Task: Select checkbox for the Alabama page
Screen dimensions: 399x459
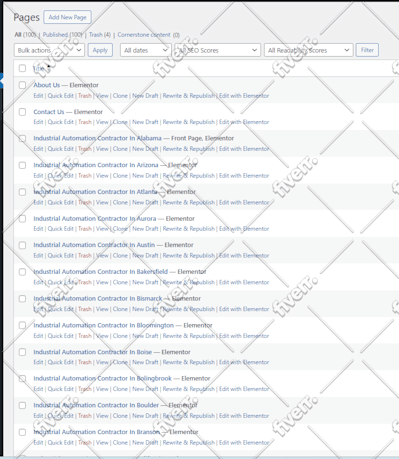Action: coord(22,138)
